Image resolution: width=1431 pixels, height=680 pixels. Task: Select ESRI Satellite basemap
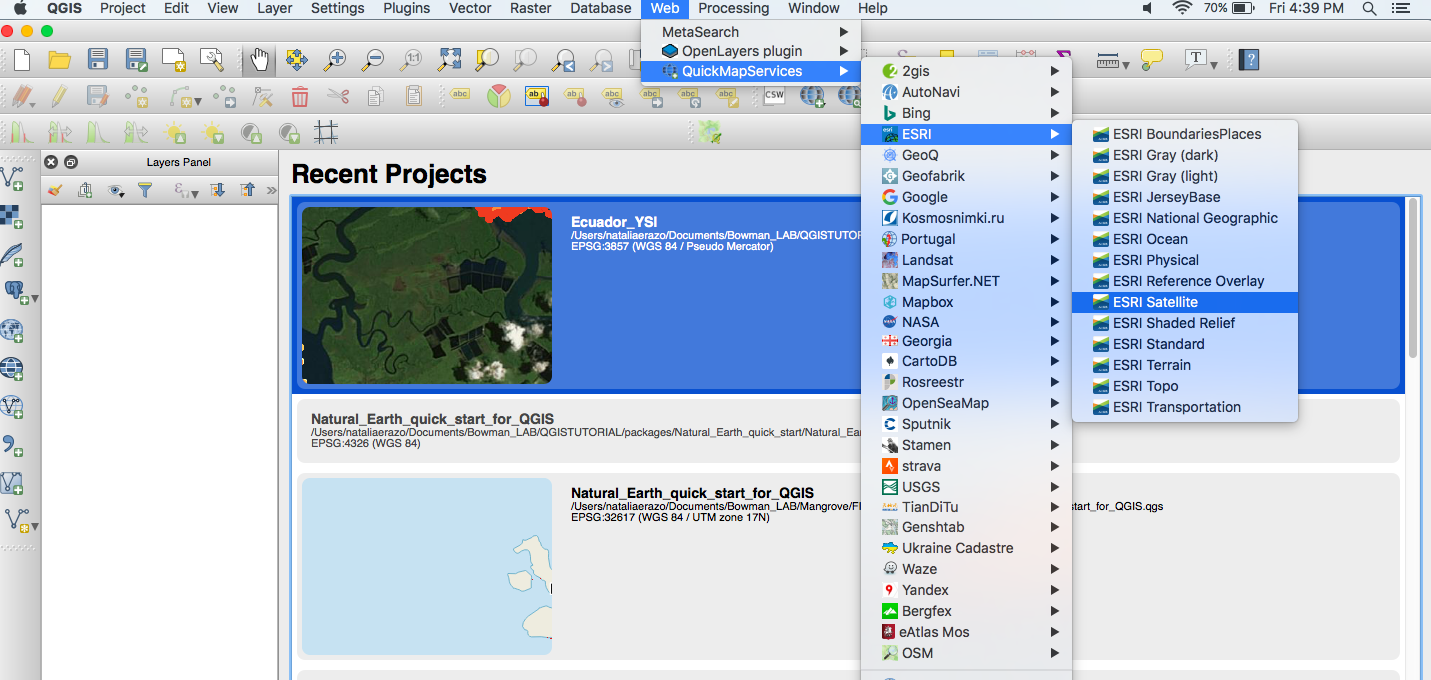pyautogui.click(x=1184, y=302)
